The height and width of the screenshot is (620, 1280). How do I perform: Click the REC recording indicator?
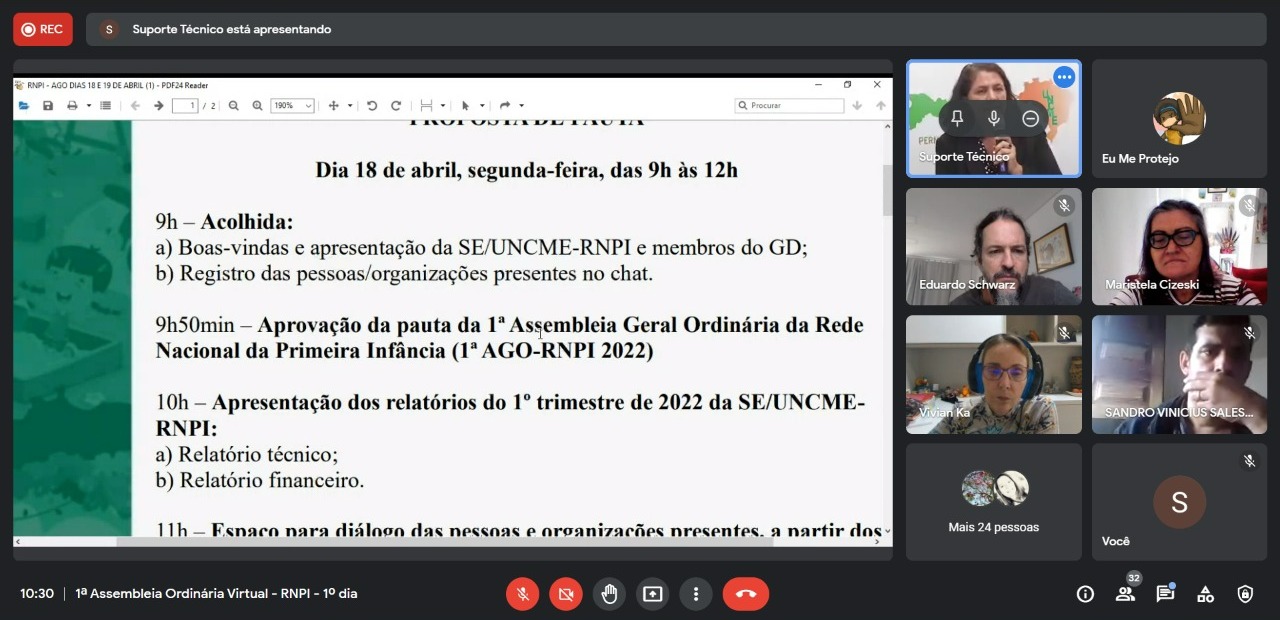tap(43, 29)
